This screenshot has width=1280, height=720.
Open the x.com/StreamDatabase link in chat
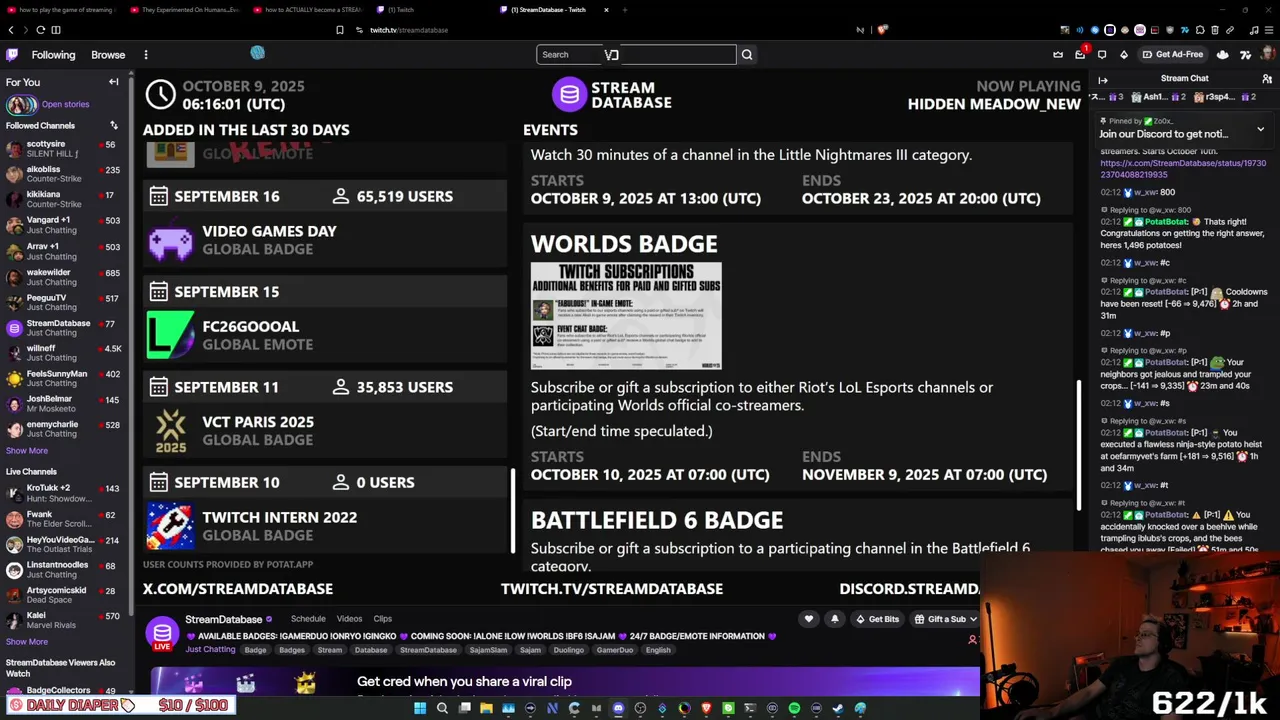pyautogui.click(x=1183, y=168)
